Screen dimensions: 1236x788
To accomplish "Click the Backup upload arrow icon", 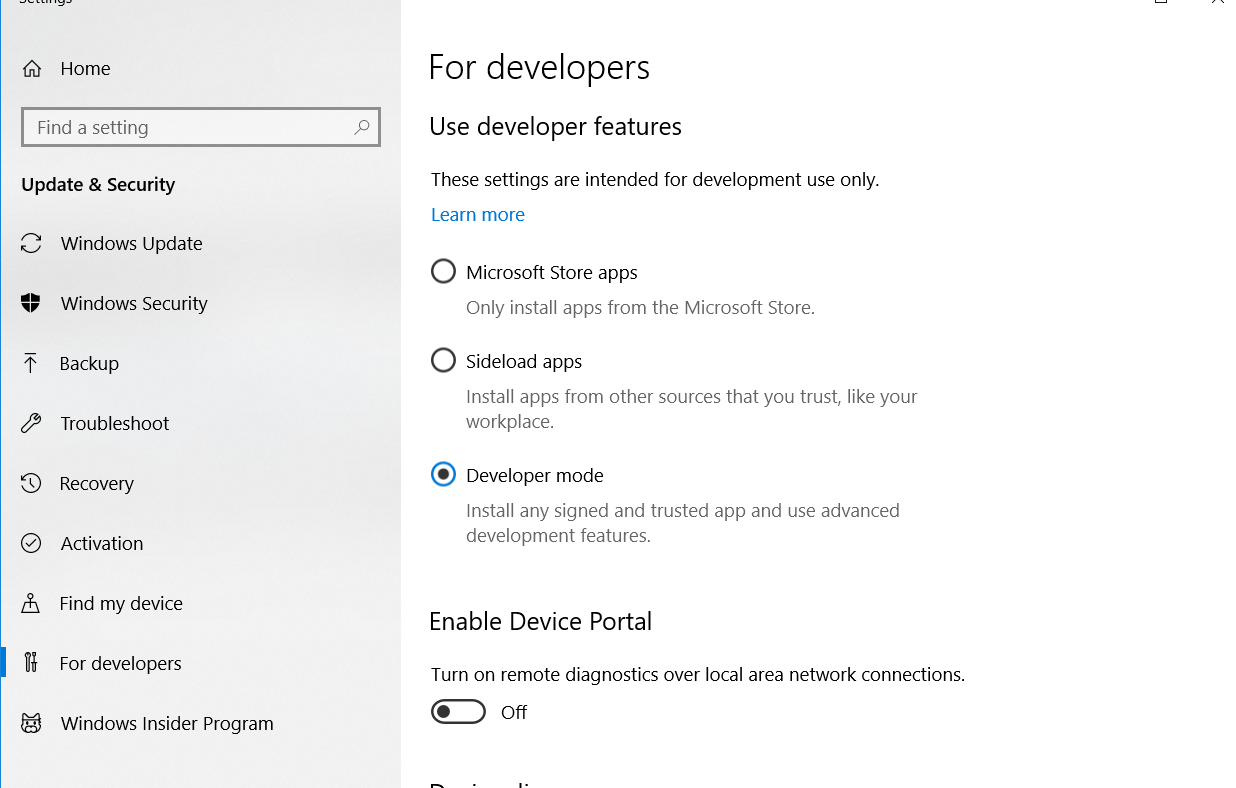I will tap(31, 363).
